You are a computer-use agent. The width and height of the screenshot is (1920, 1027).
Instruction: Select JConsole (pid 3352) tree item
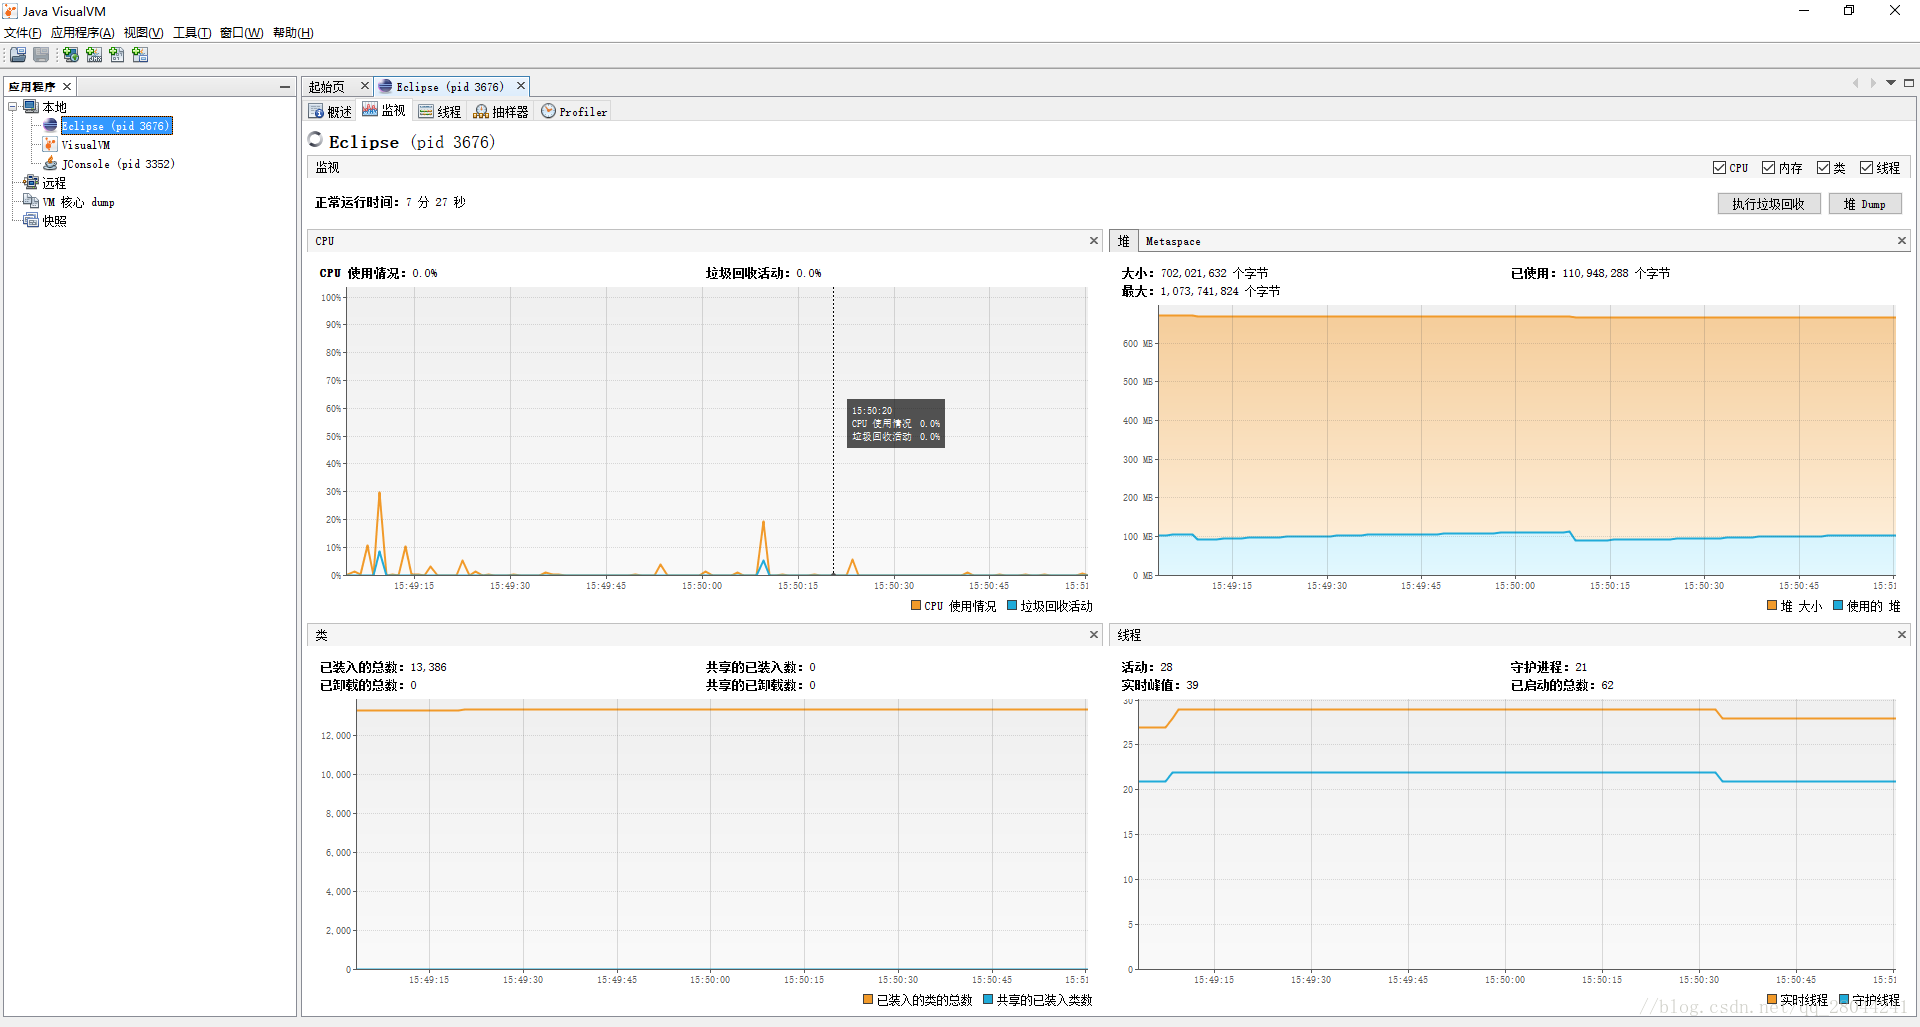(x=118, y=164)
